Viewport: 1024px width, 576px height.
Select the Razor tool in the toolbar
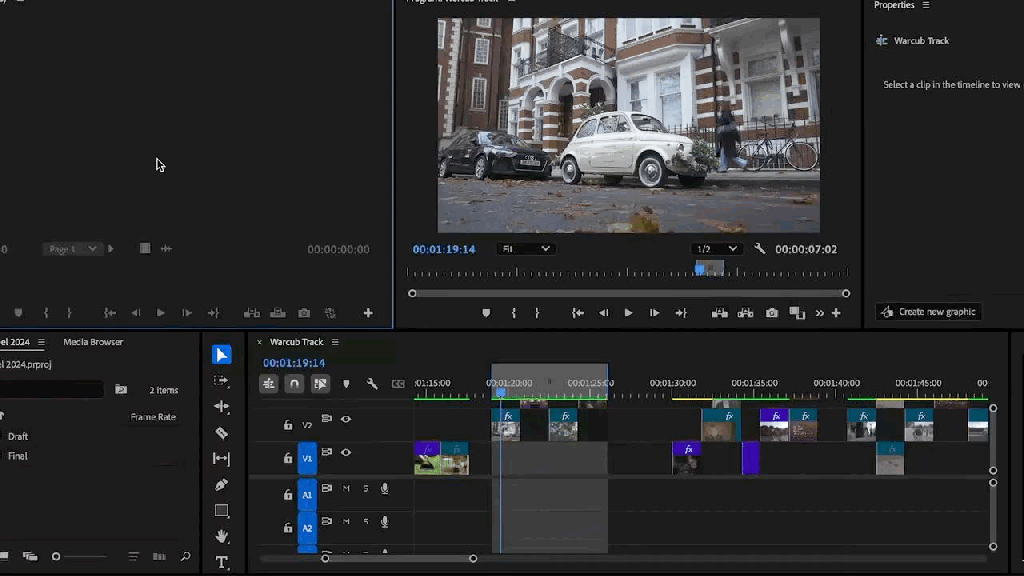click(222, 433)
